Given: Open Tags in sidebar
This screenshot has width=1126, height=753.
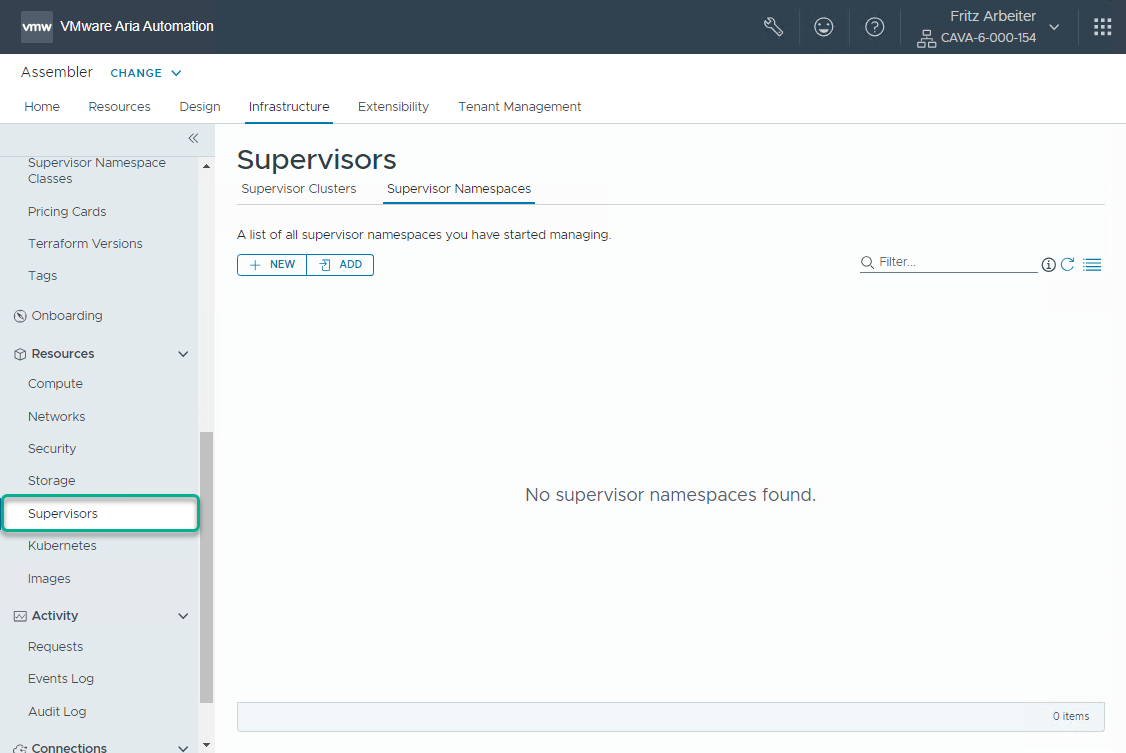Looking at the screenshot, I should pyautogui.click(x=42, y=276).
